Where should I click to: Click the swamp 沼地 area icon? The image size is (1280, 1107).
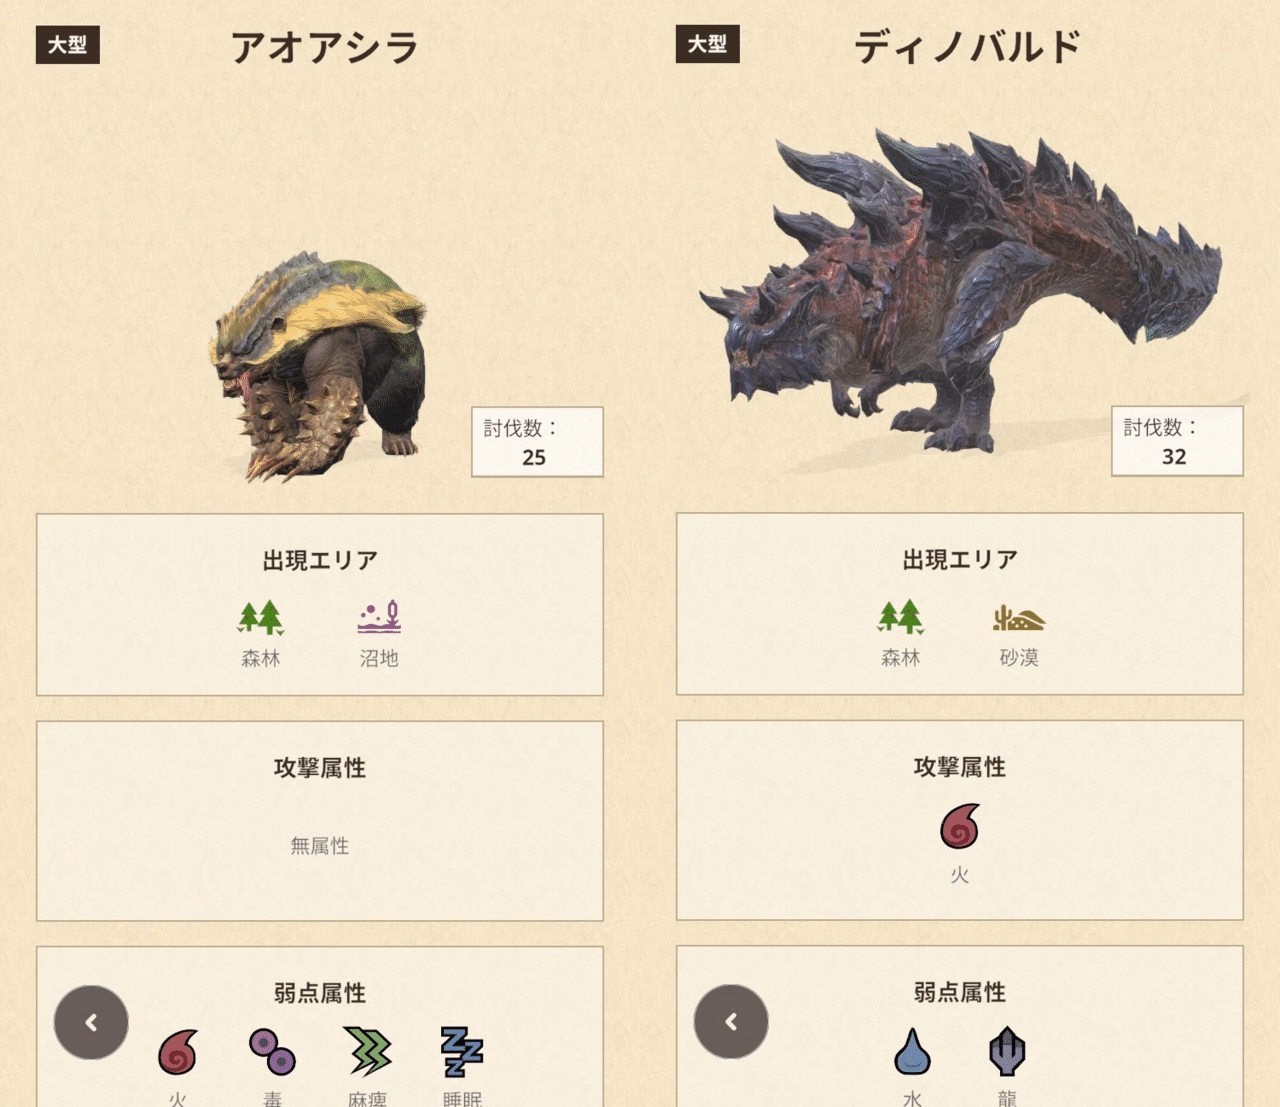379,618
